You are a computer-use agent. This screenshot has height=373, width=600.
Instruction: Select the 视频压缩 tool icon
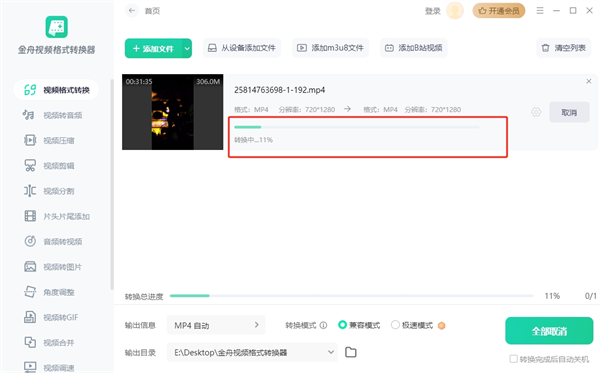coord(30,140)
